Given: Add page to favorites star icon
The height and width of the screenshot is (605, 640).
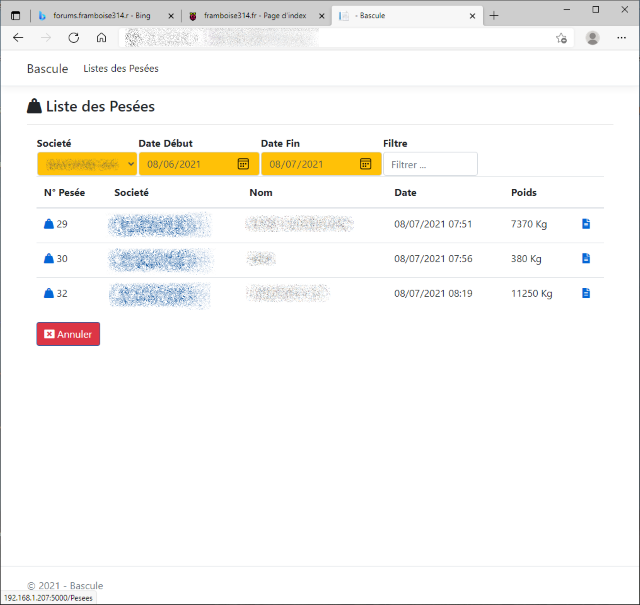Looking at the screenshot, I should pyautogui.click(x=561, y=38).
